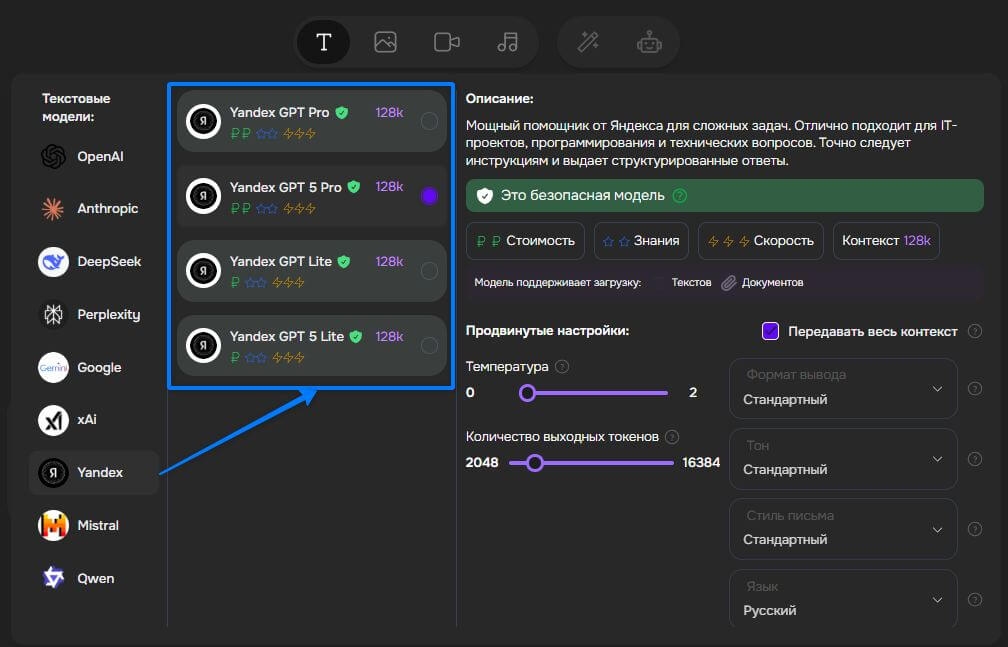Click the help icon next to Температура
The width and height of the screenshot is (1008, 647).
pyautogui.click(x=562, y=367)
